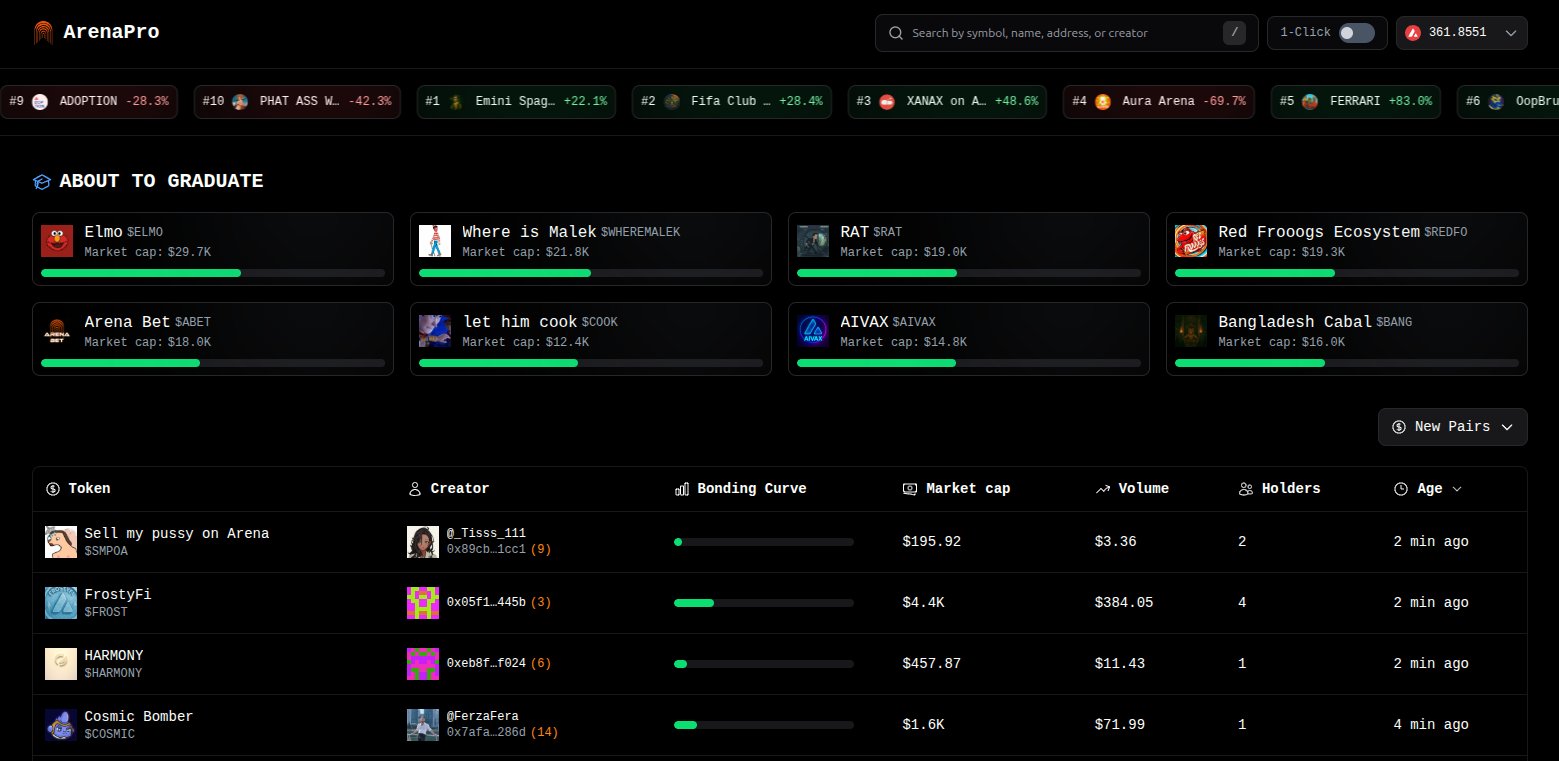Click the RAT bonding progress bar
The height and width of the screenshot is (761, 1559).
[968, 273]
